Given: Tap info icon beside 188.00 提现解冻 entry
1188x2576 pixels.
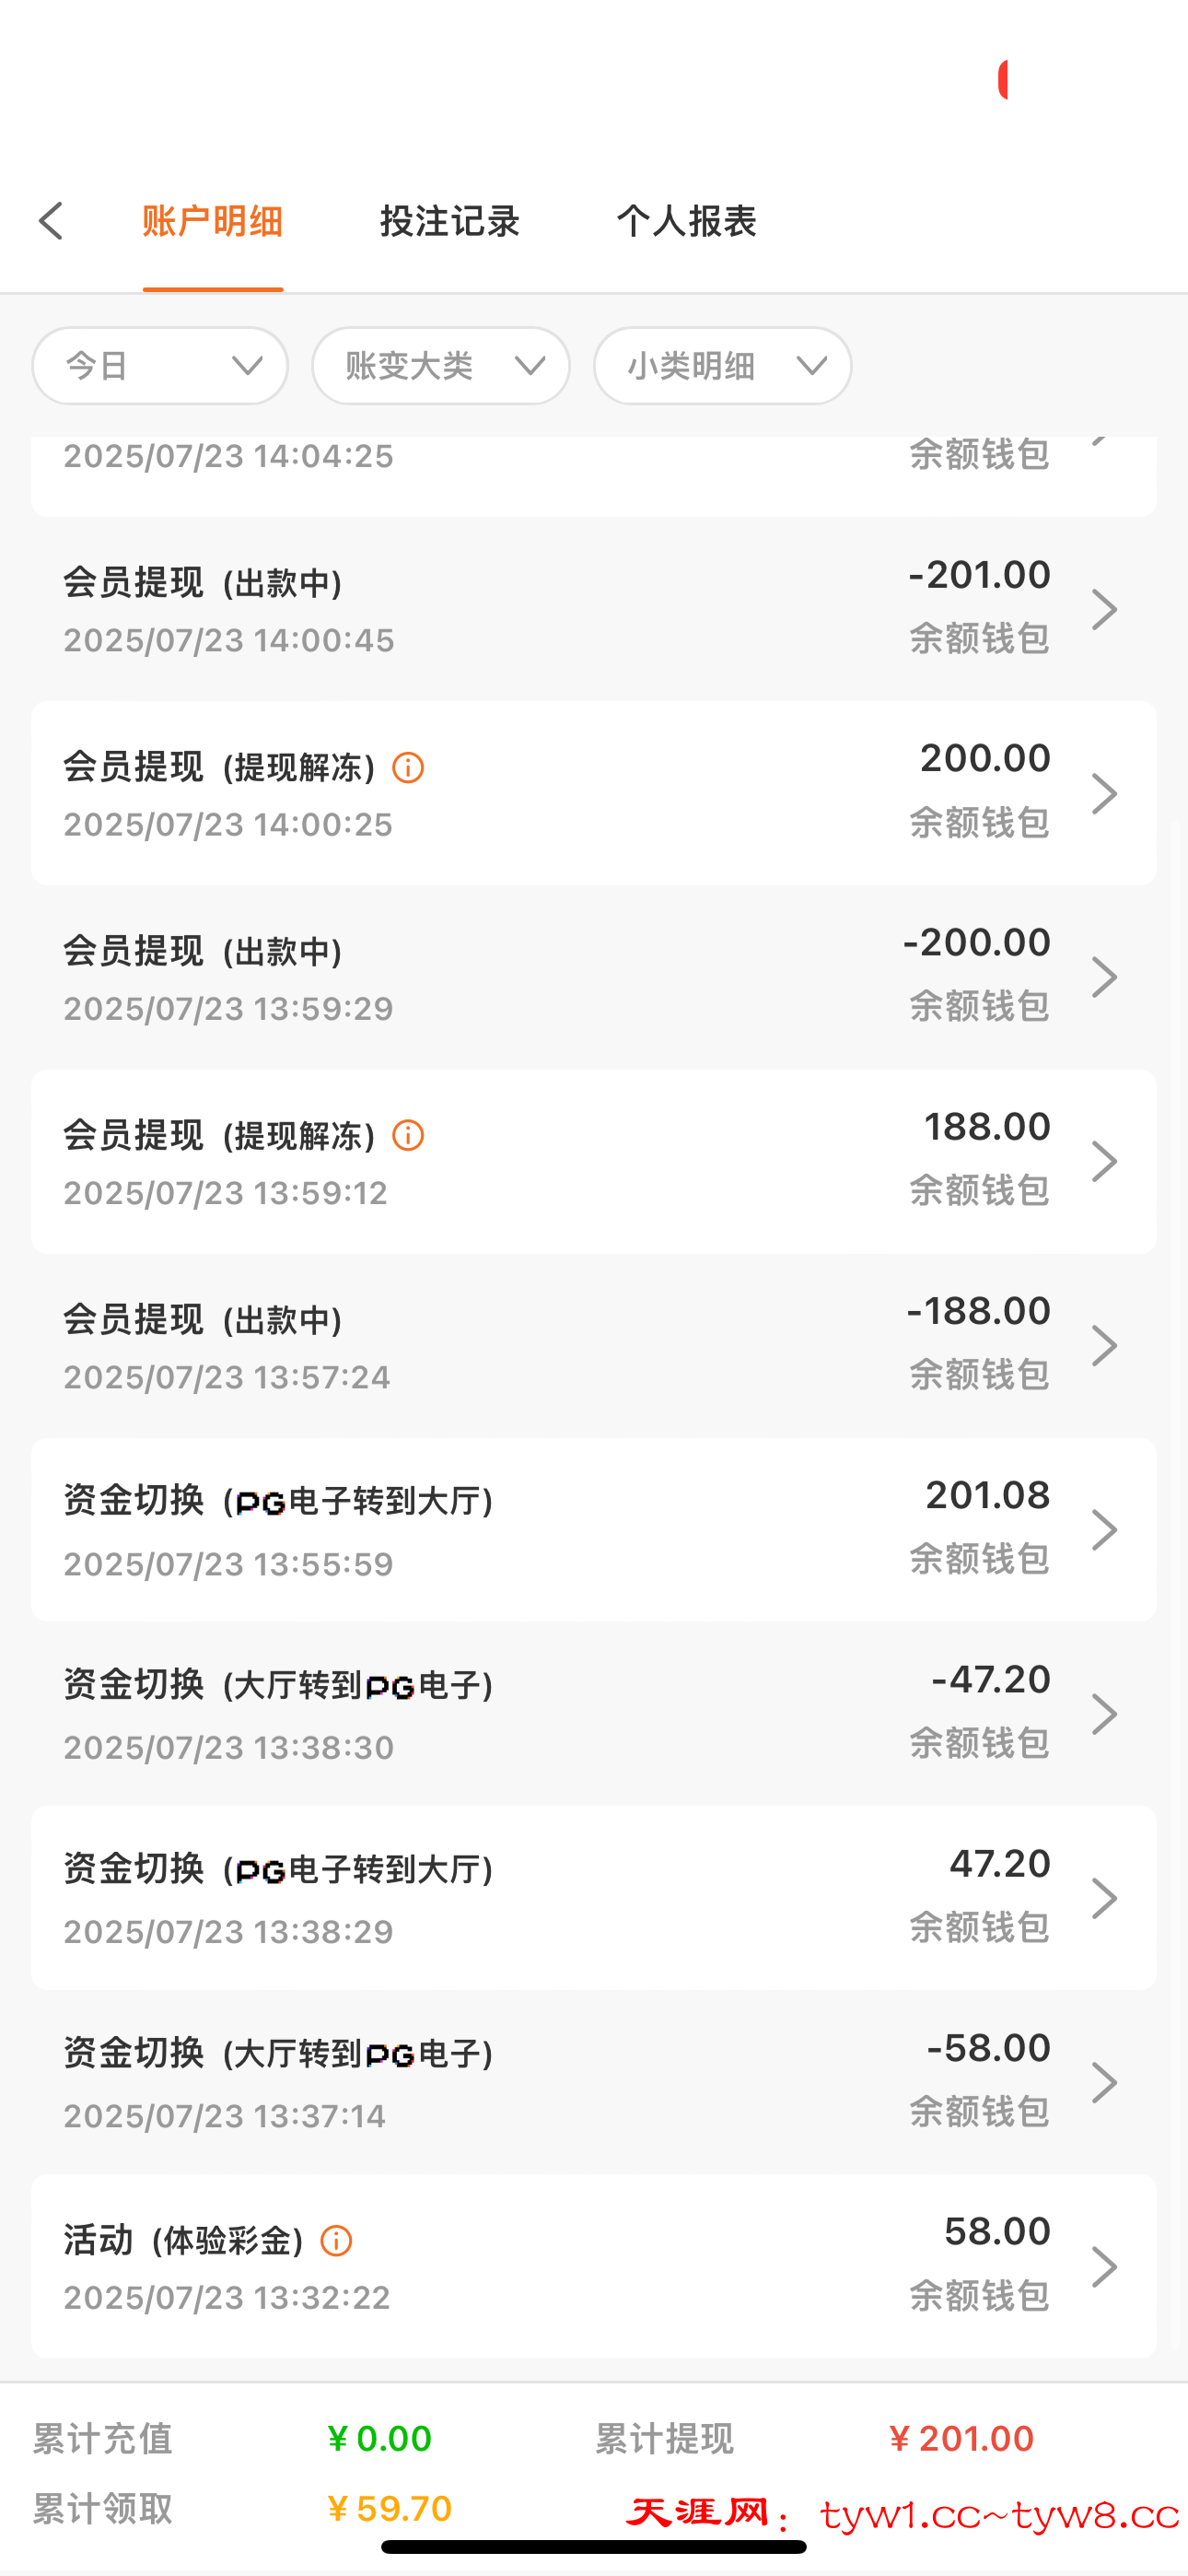Looking at the screenshot, I should [x=408, y=1136].
